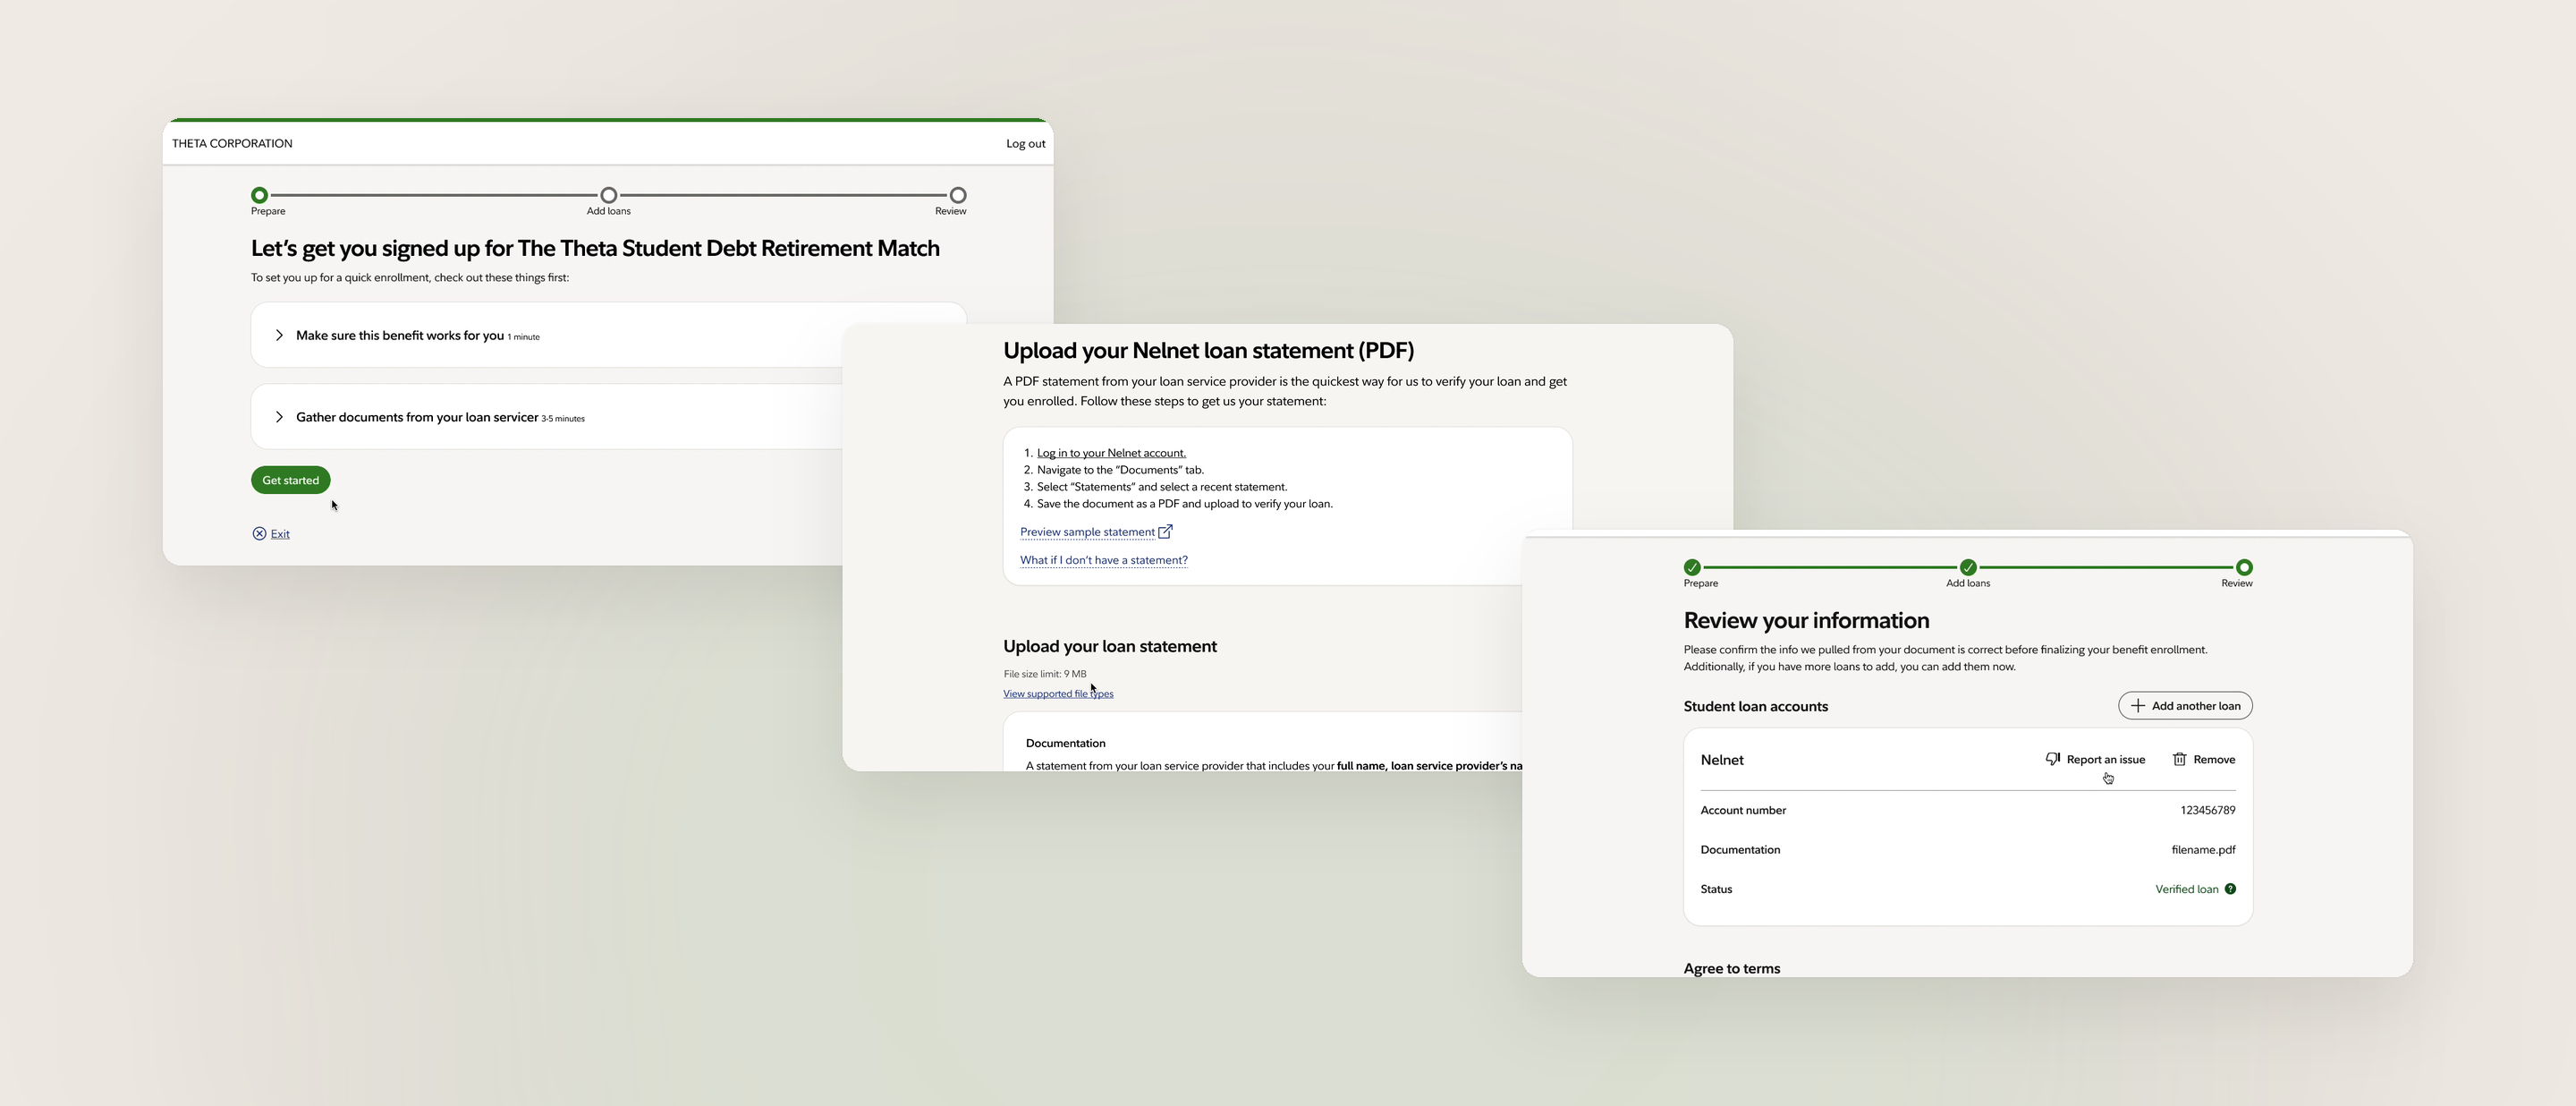Click View supported file types link
Screen dimensions: 2576x1106
[x=1058, y=694]
